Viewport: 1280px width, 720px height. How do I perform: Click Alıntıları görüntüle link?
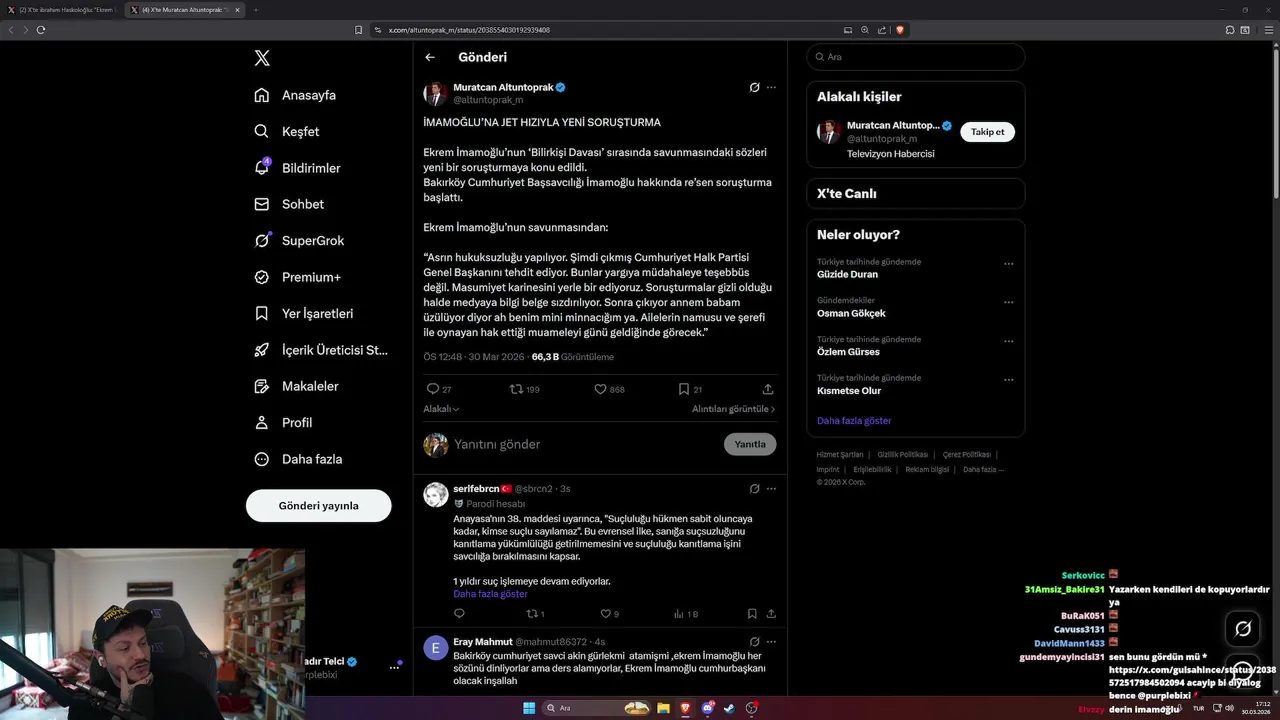point(733,409)
